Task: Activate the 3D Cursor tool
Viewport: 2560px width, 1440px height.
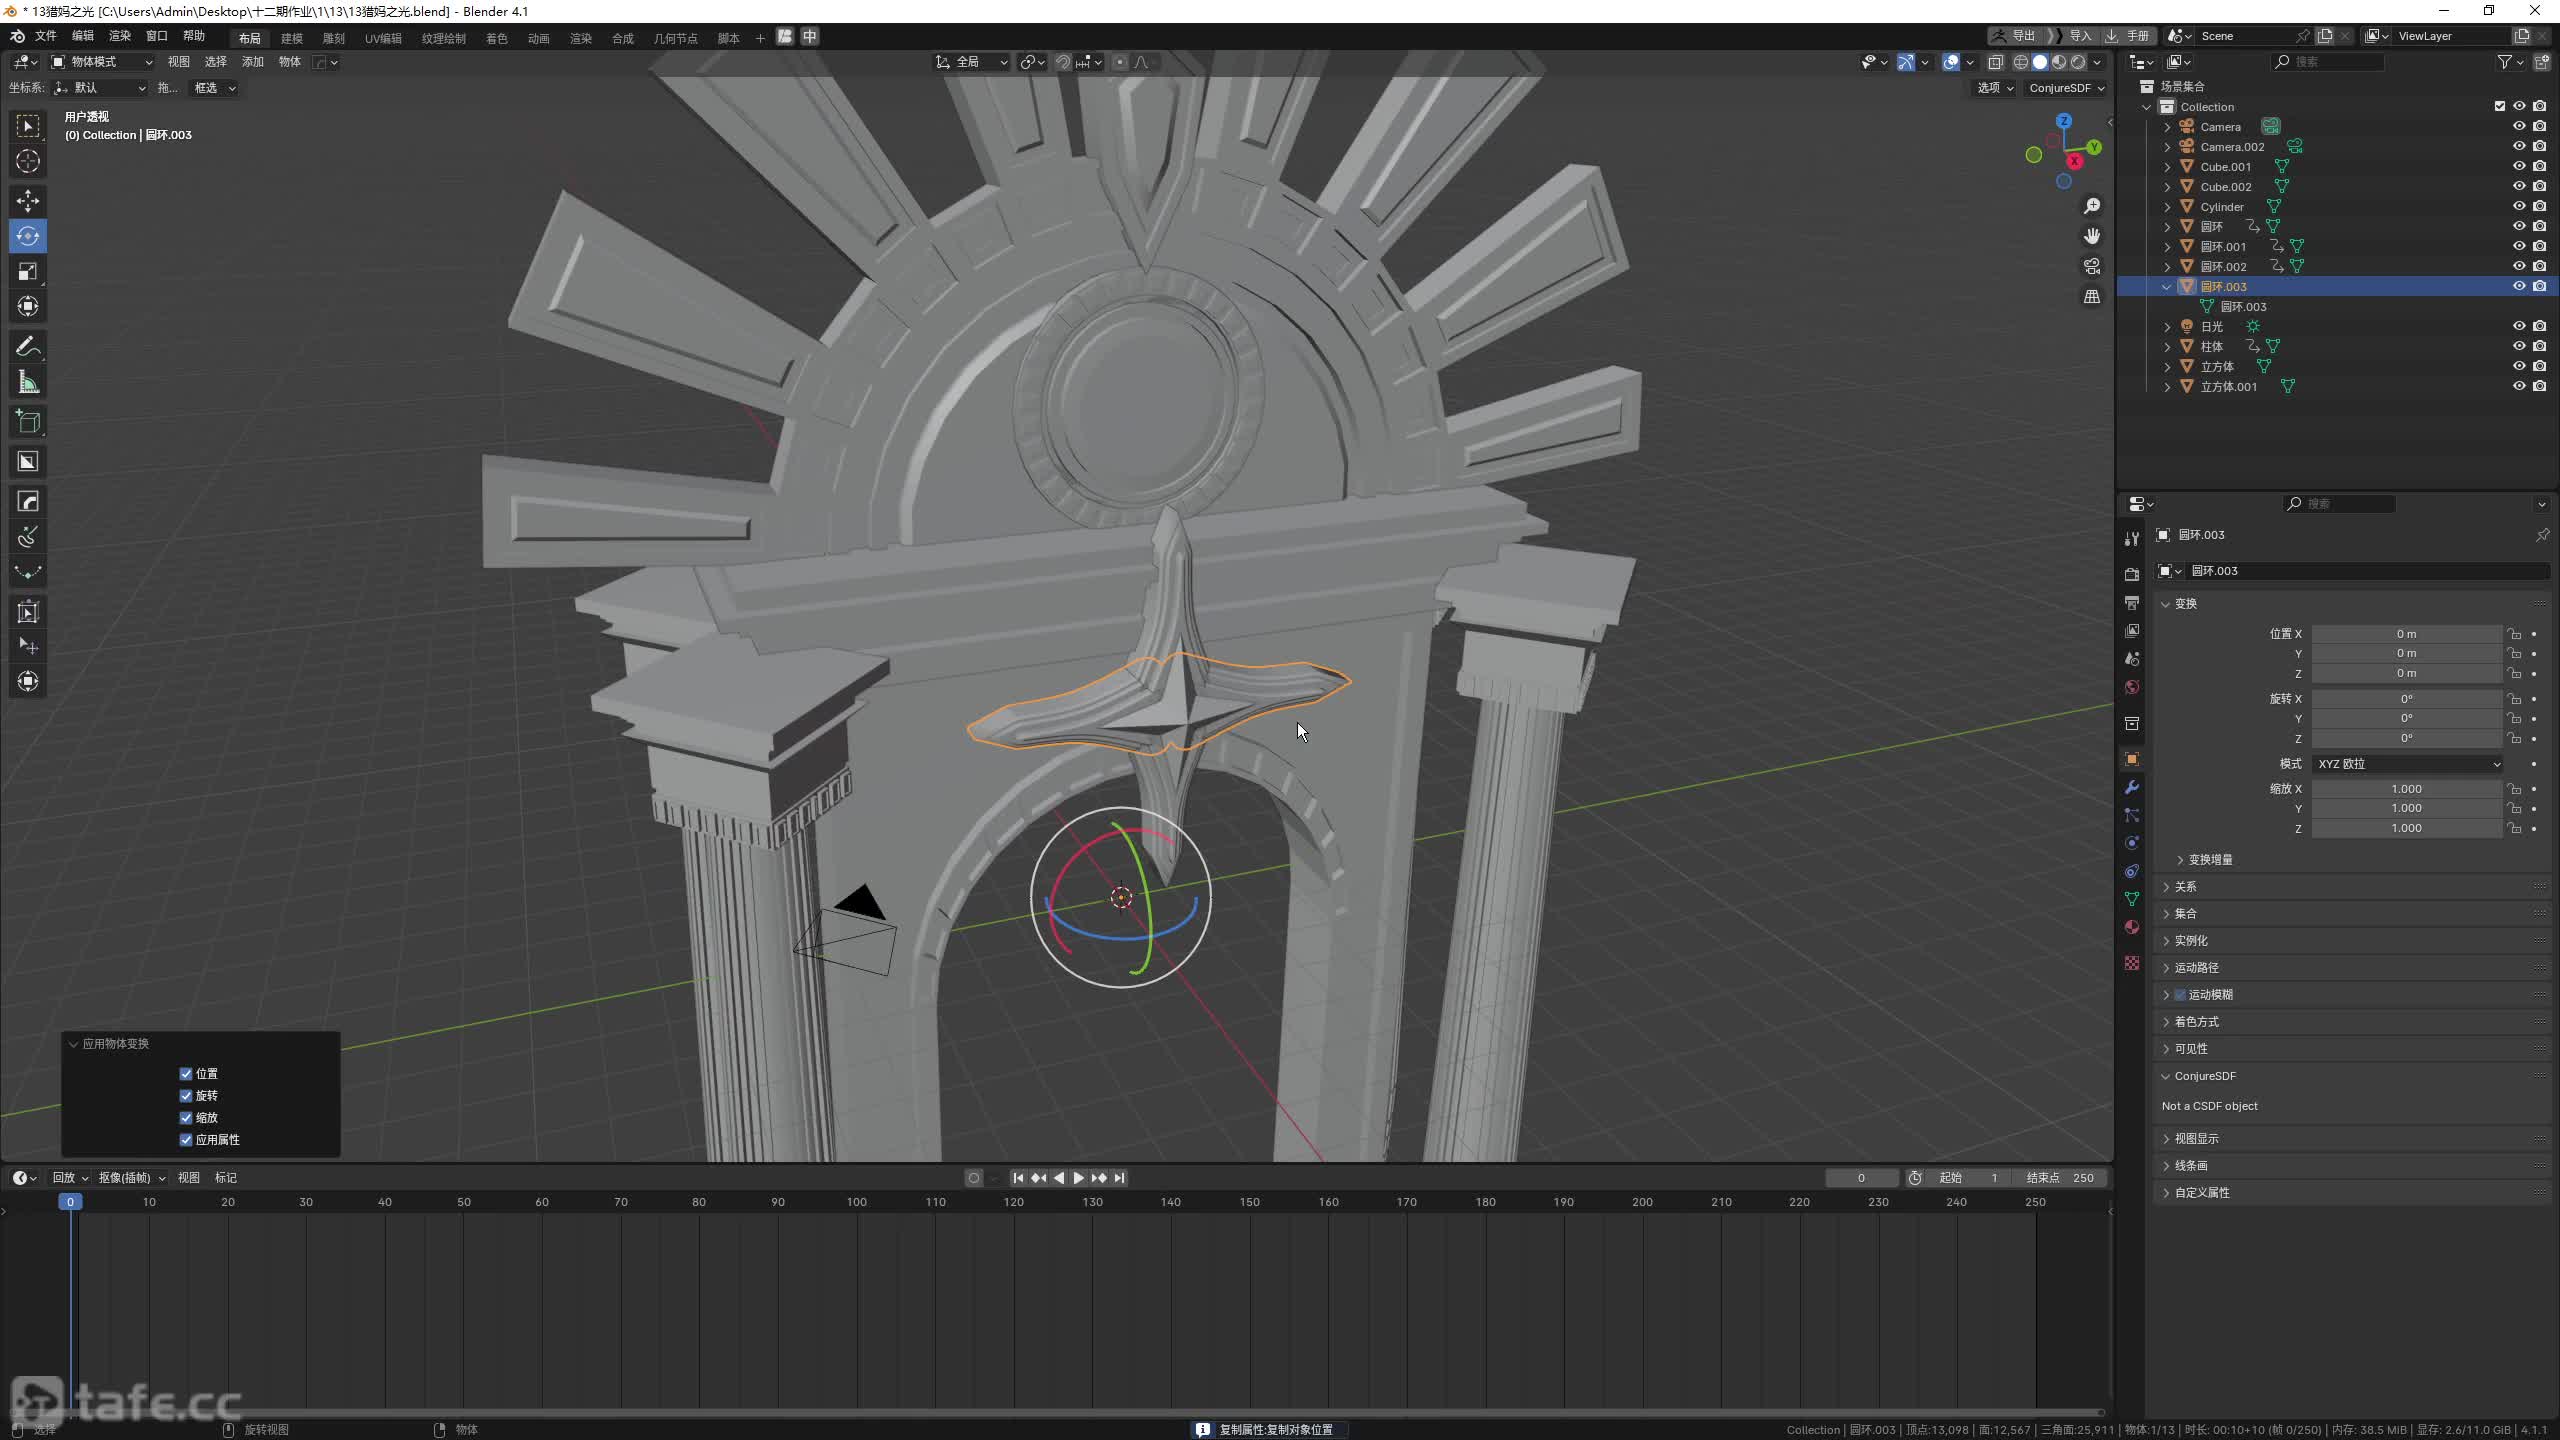Action: click(x=27, y=161)
